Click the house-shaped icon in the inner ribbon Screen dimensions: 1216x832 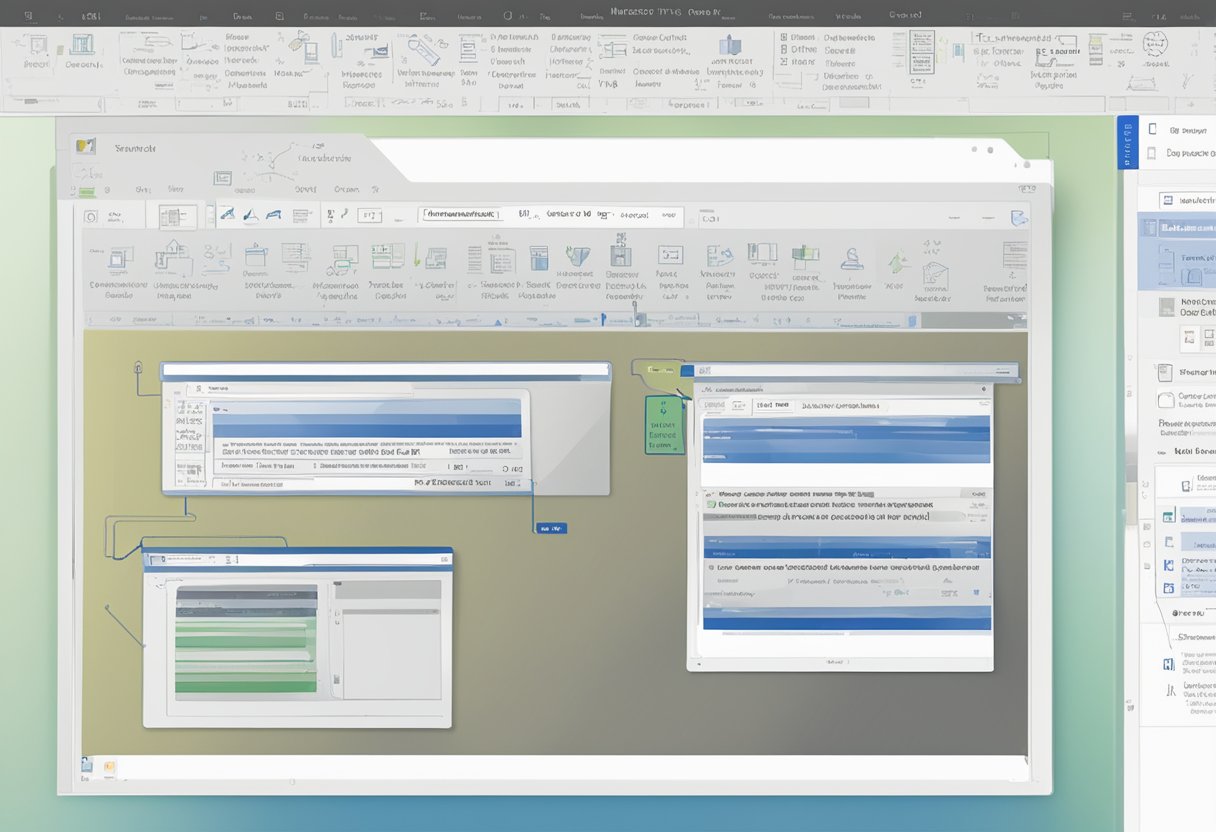coord(171,254)
